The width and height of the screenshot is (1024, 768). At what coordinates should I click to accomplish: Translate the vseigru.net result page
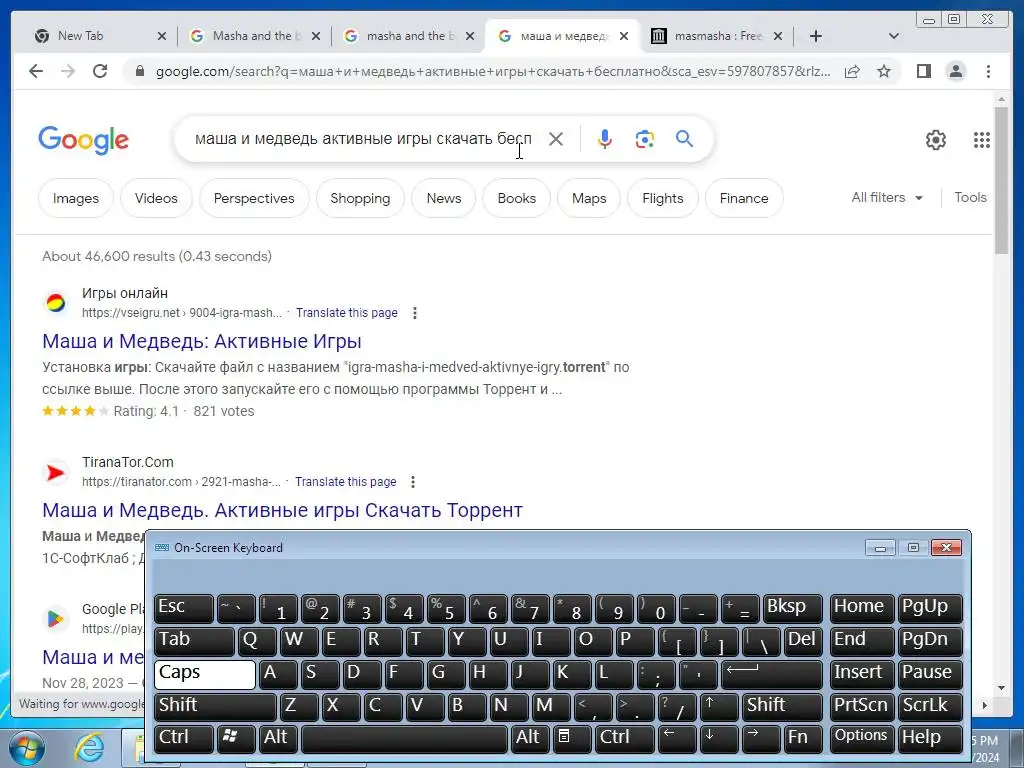tap(347, 313)
